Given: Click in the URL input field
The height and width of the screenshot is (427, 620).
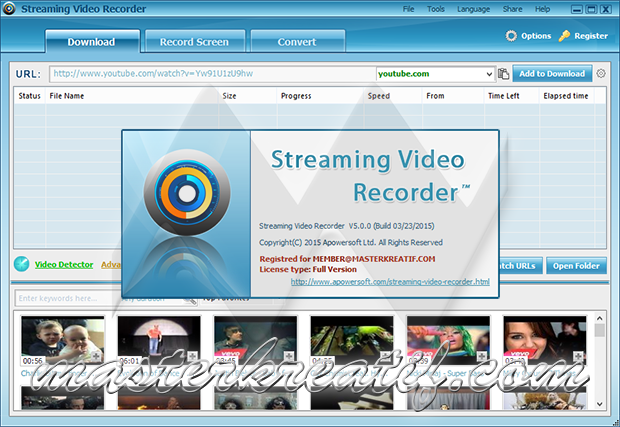Looking at the screenshot, I should [x=212, y=74].
